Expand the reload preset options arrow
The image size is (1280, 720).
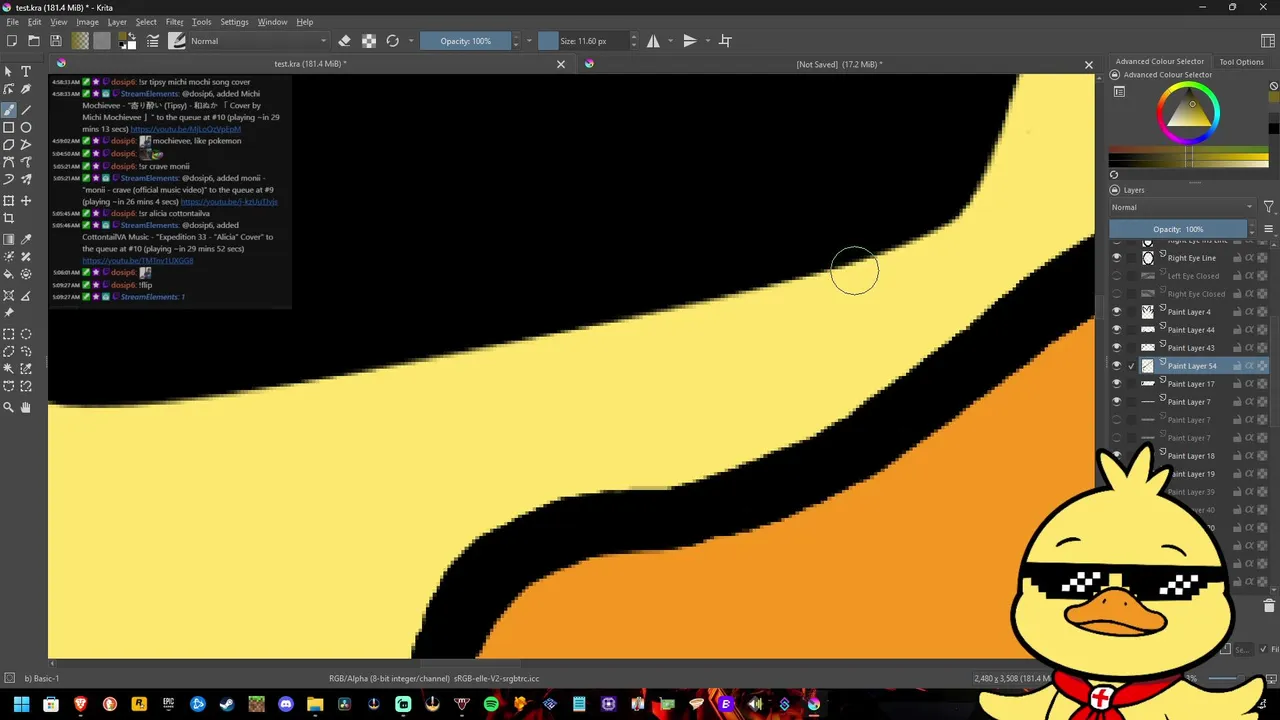click(410, 41)
